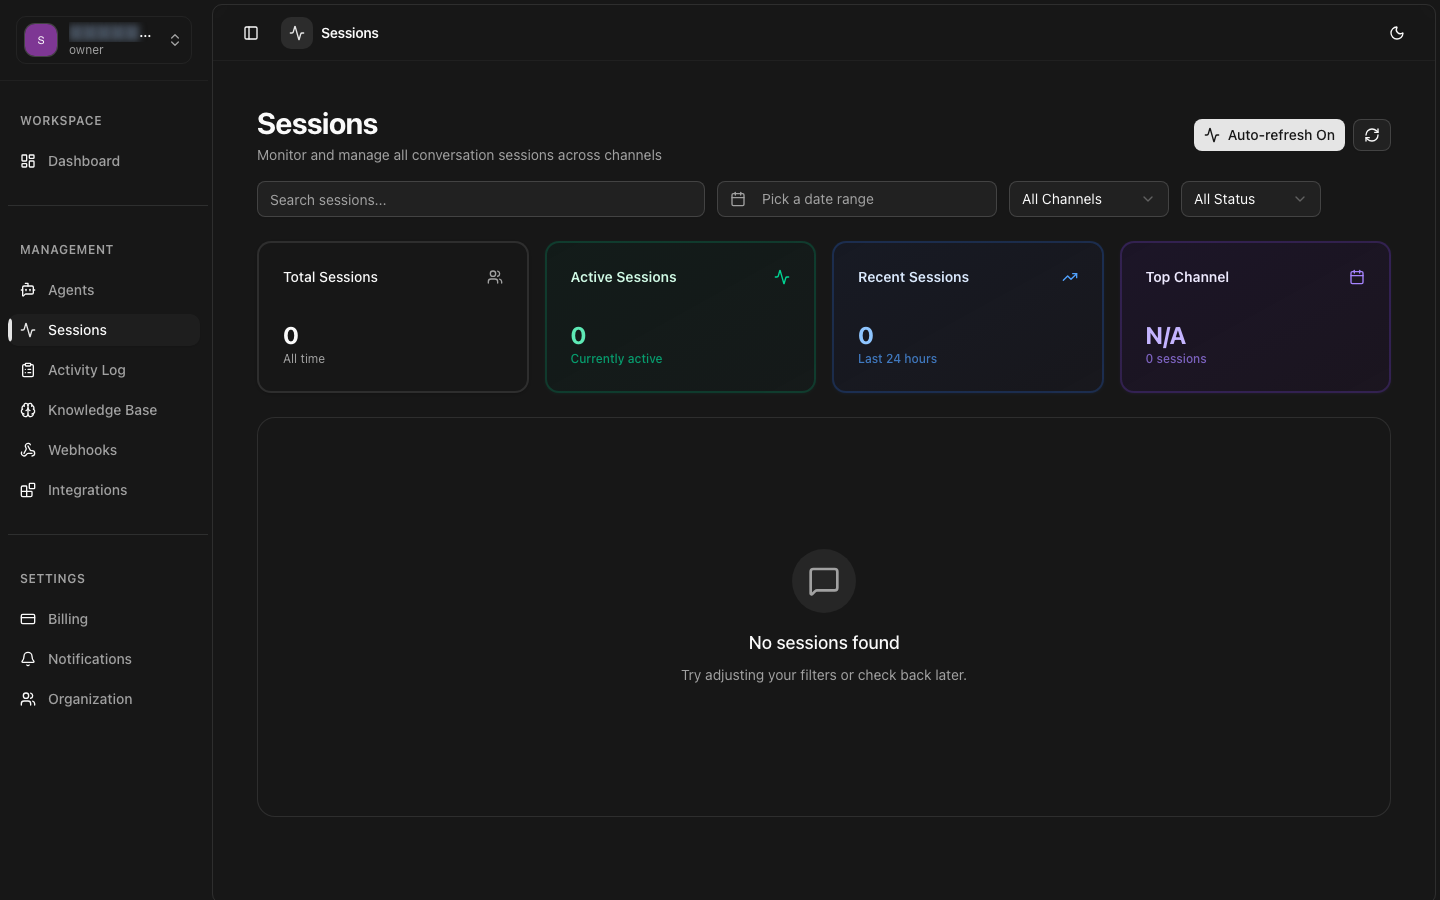Click the calendar icon in date range picker
This screenshot has height=900, width=1440.
(x=738, y=199)
